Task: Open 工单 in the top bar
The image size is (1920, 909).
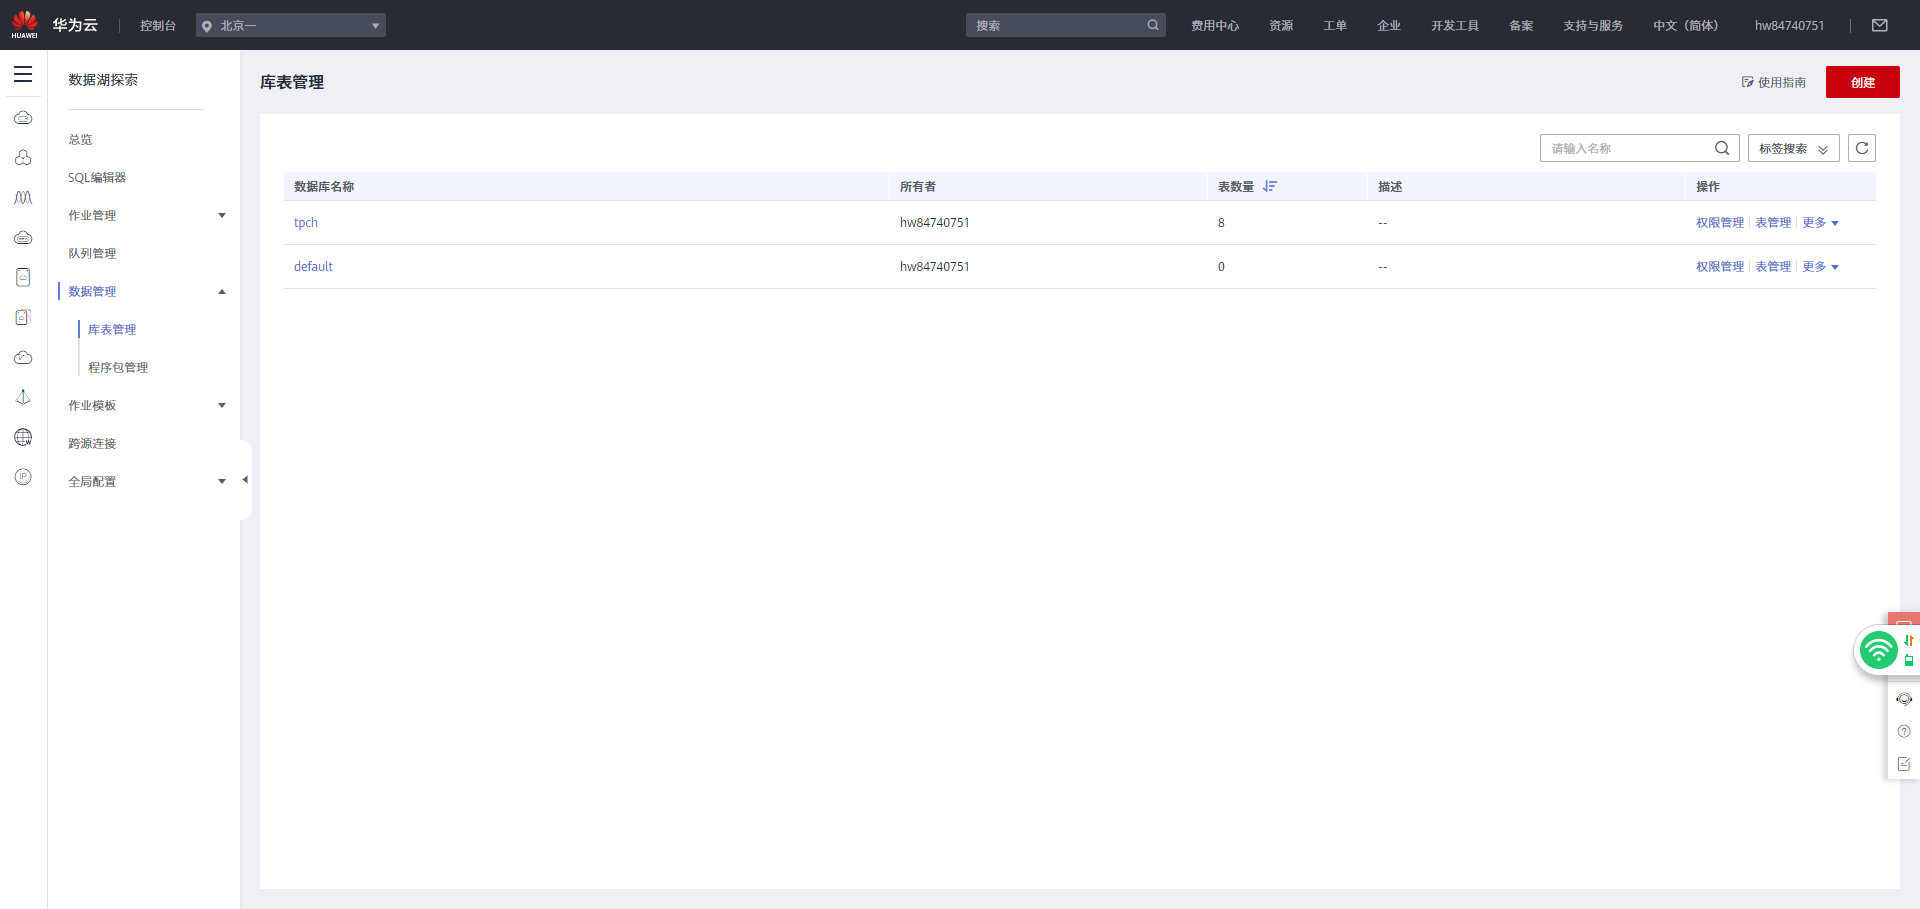Action: pos(1335,25)
